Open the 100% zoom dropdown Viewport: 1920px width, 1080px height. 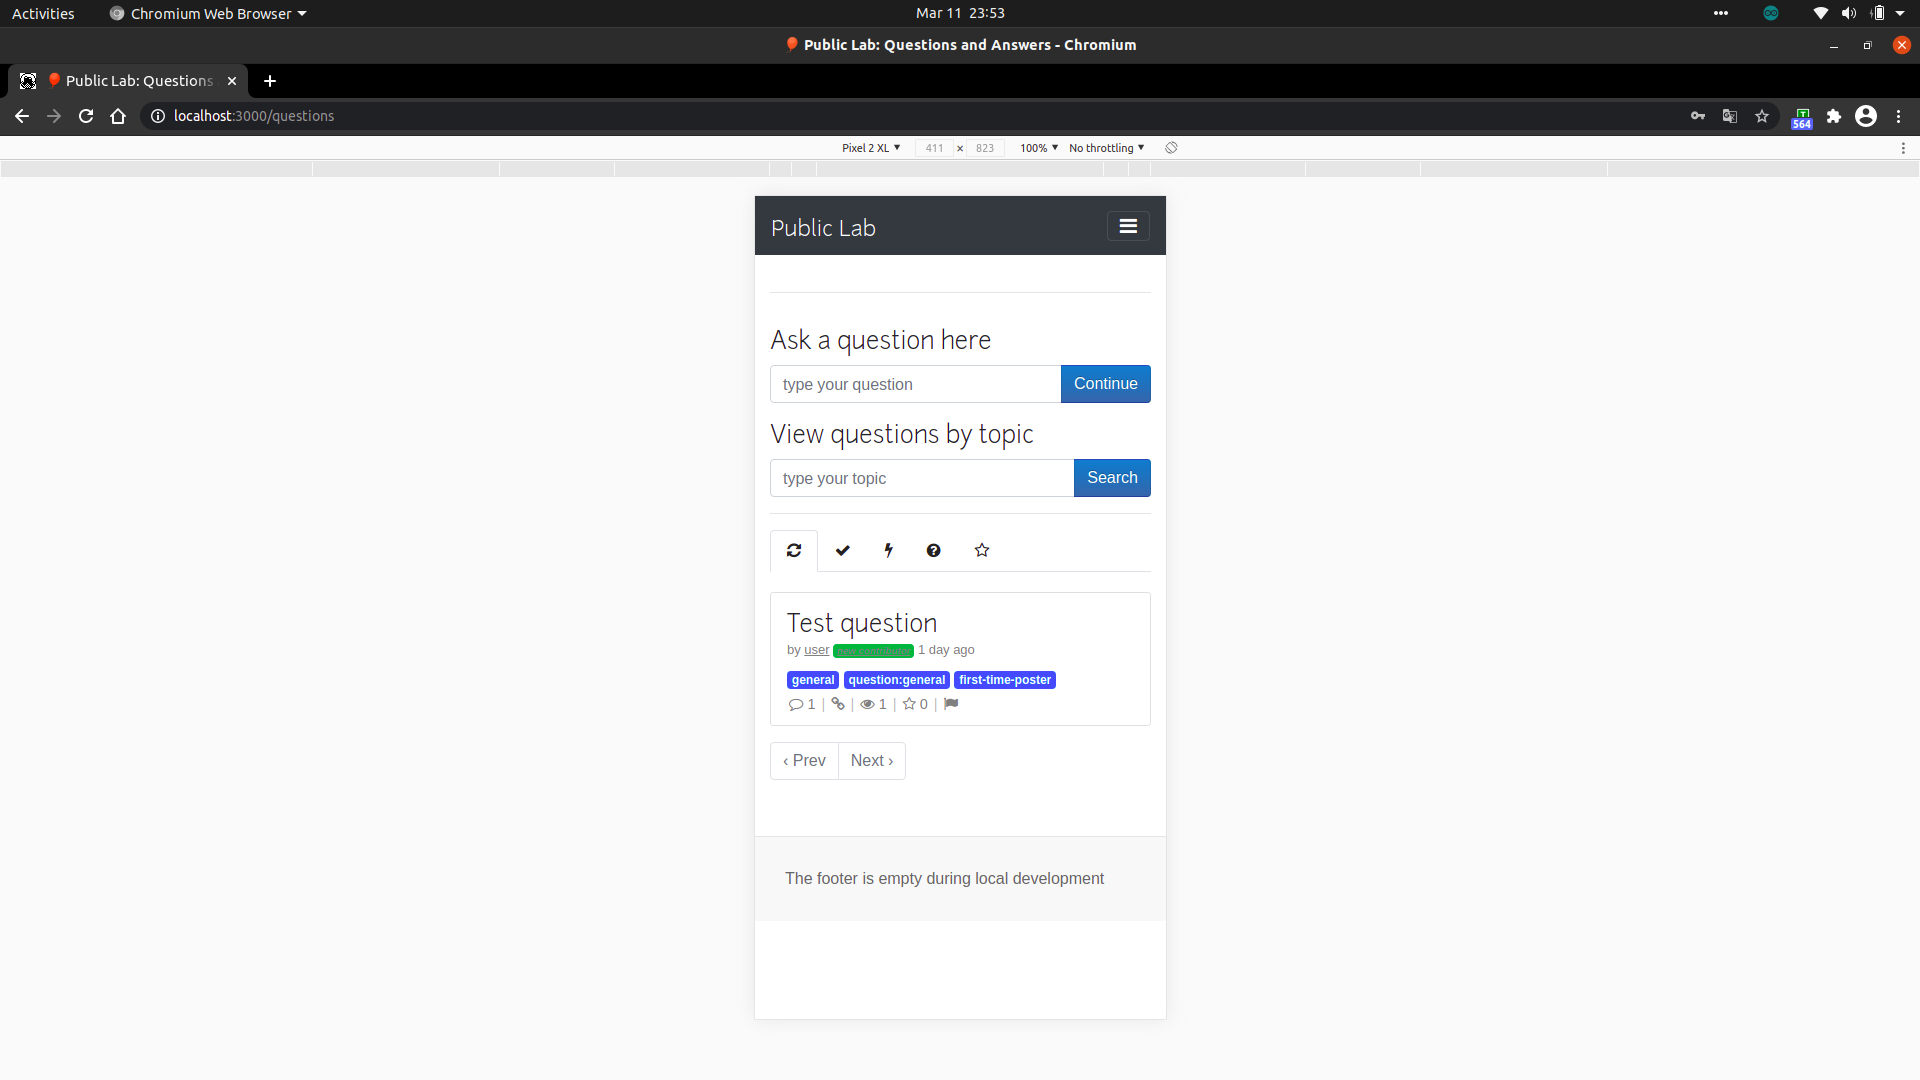(1038, 148)
